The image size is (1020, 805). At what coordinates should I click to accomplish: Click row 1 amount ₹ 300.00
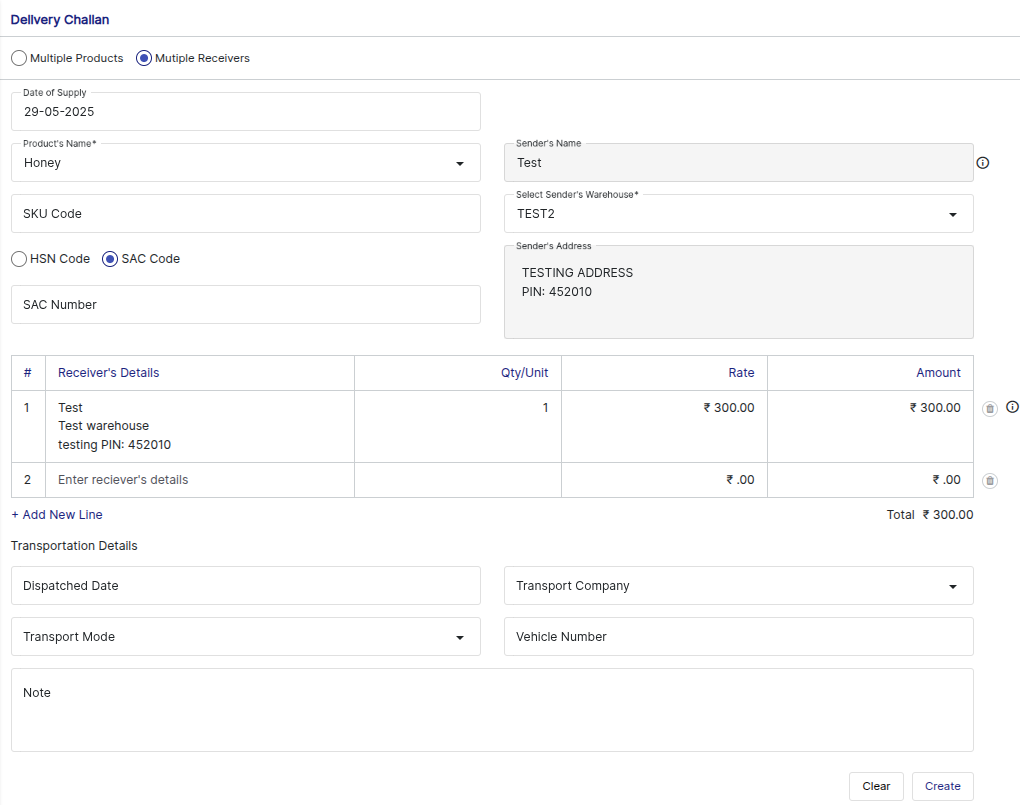935,408
